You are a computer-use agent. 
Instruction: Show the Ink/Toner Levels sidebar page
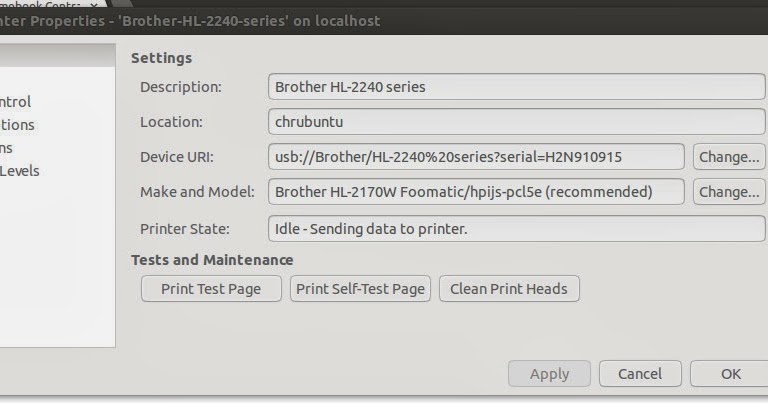point(20,171)
